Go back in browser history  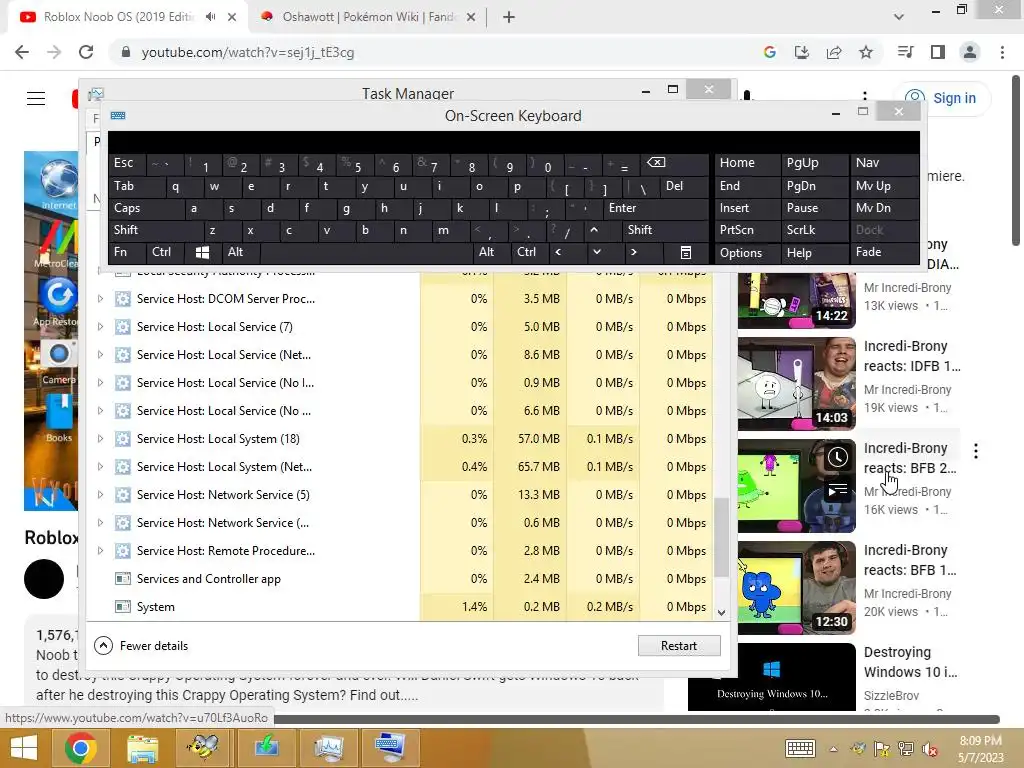22,52
